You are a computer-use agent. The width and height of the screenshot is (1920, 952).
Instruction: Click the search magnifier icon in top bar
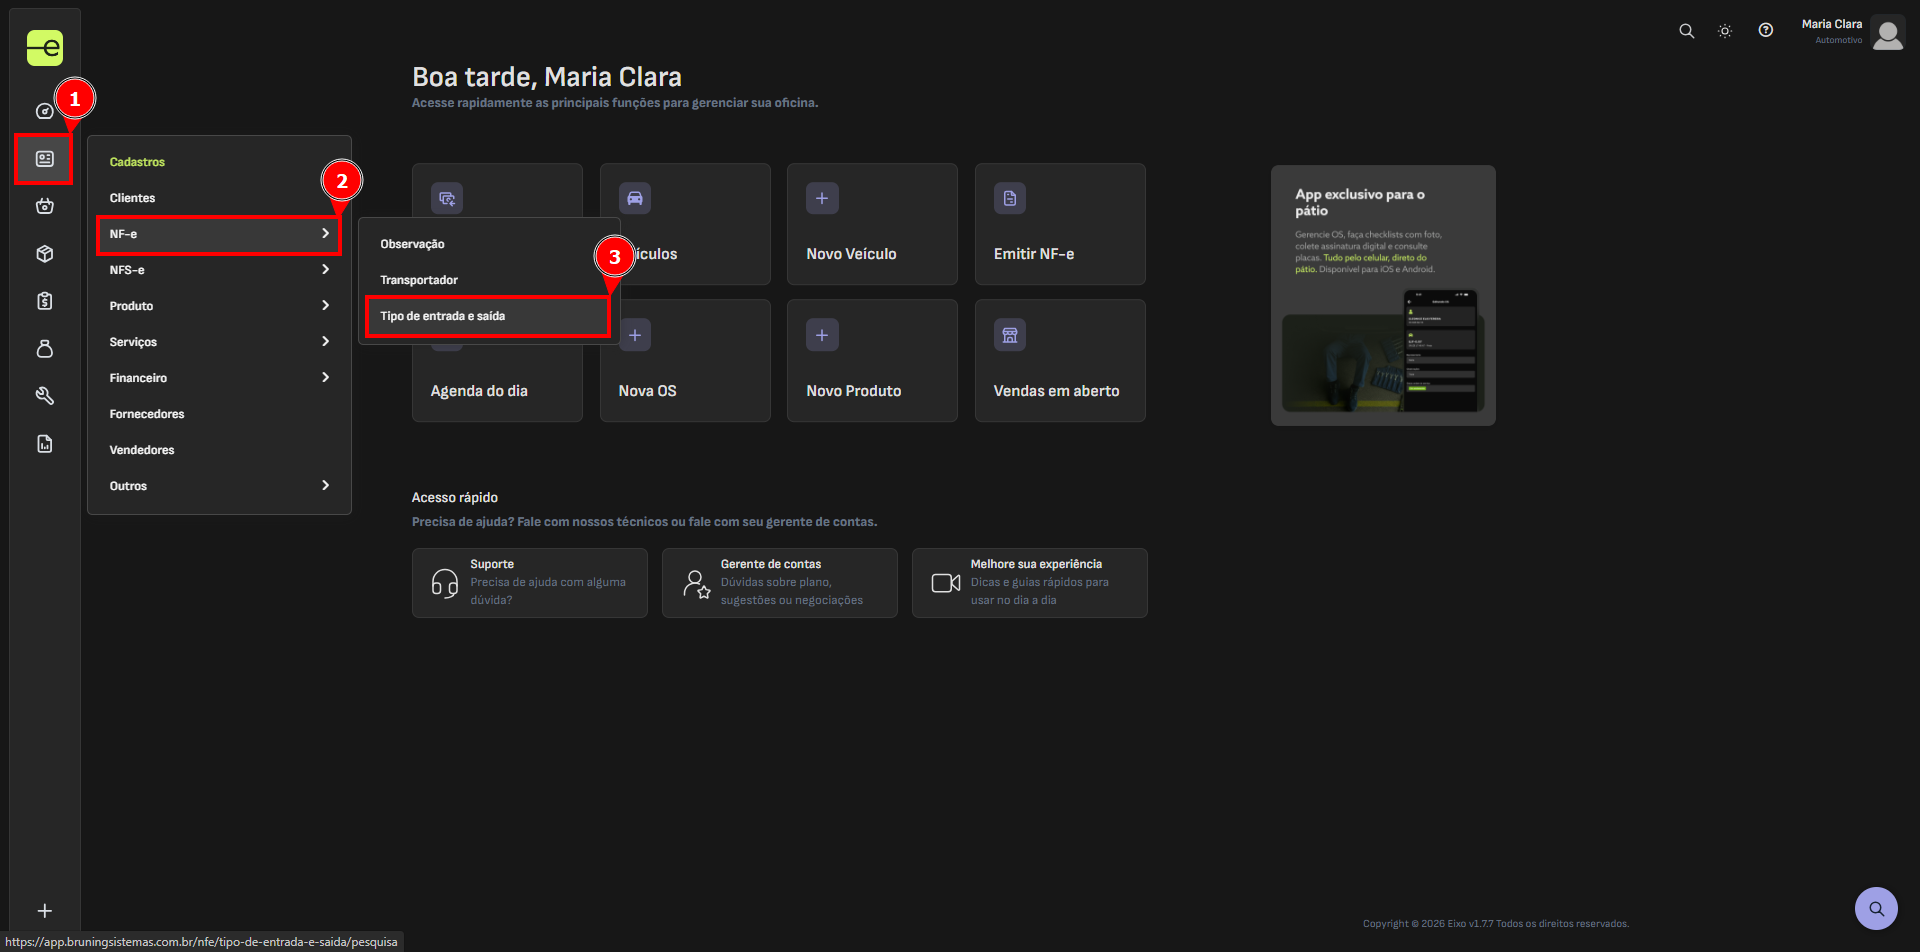(x=1686, y=31)
